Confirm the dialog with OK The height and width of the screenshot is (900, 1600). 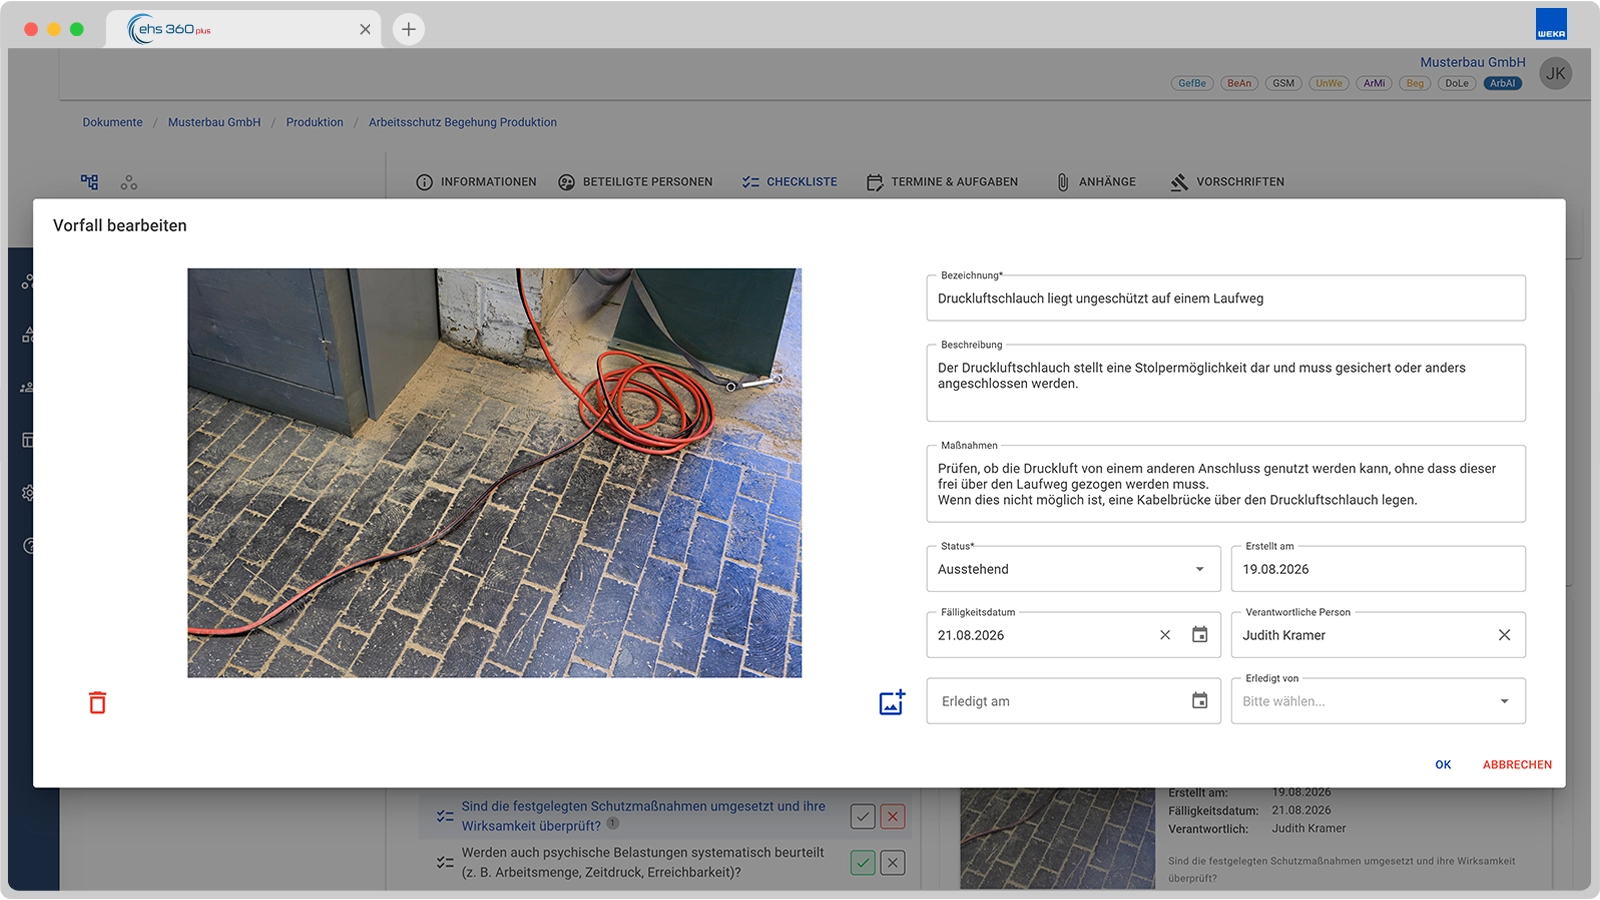click(1443, 765)
